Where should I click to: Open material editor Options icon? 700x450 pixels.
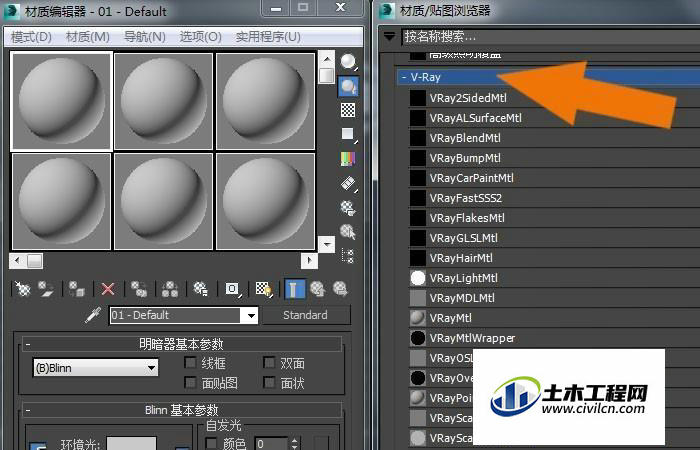[348, 208]
